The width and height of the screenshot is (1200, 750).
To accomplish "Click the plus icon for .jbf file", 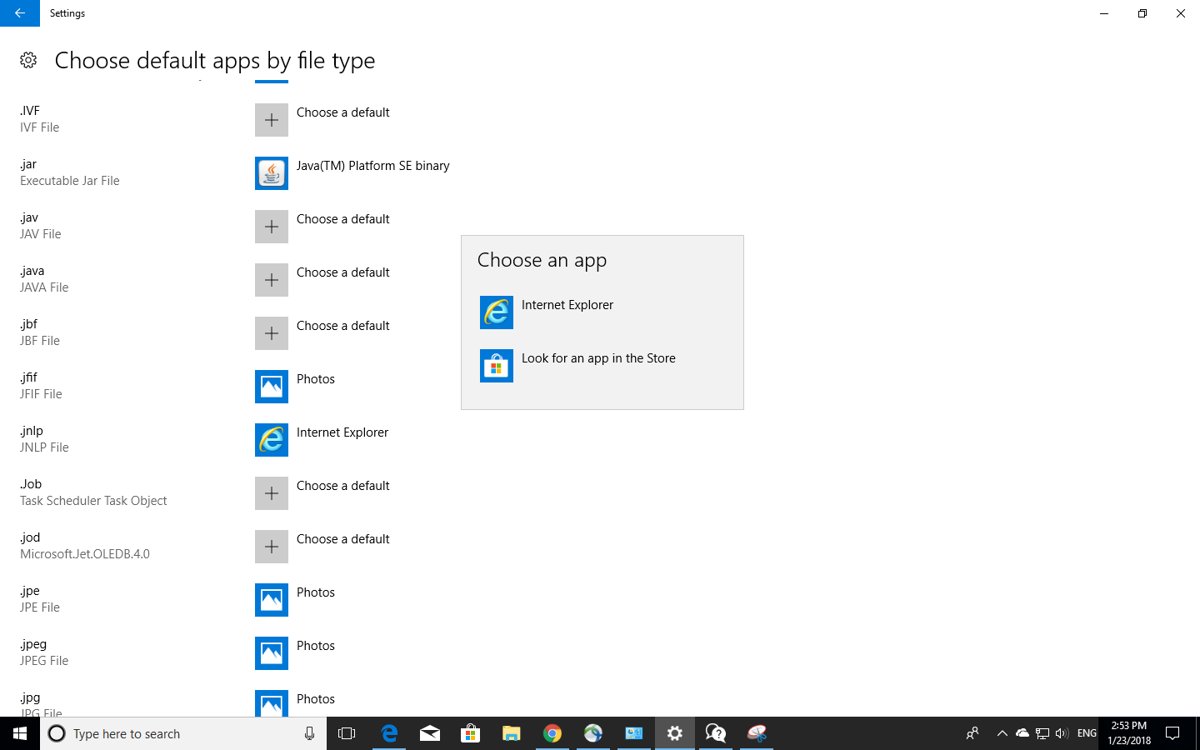I will point(271,333).
